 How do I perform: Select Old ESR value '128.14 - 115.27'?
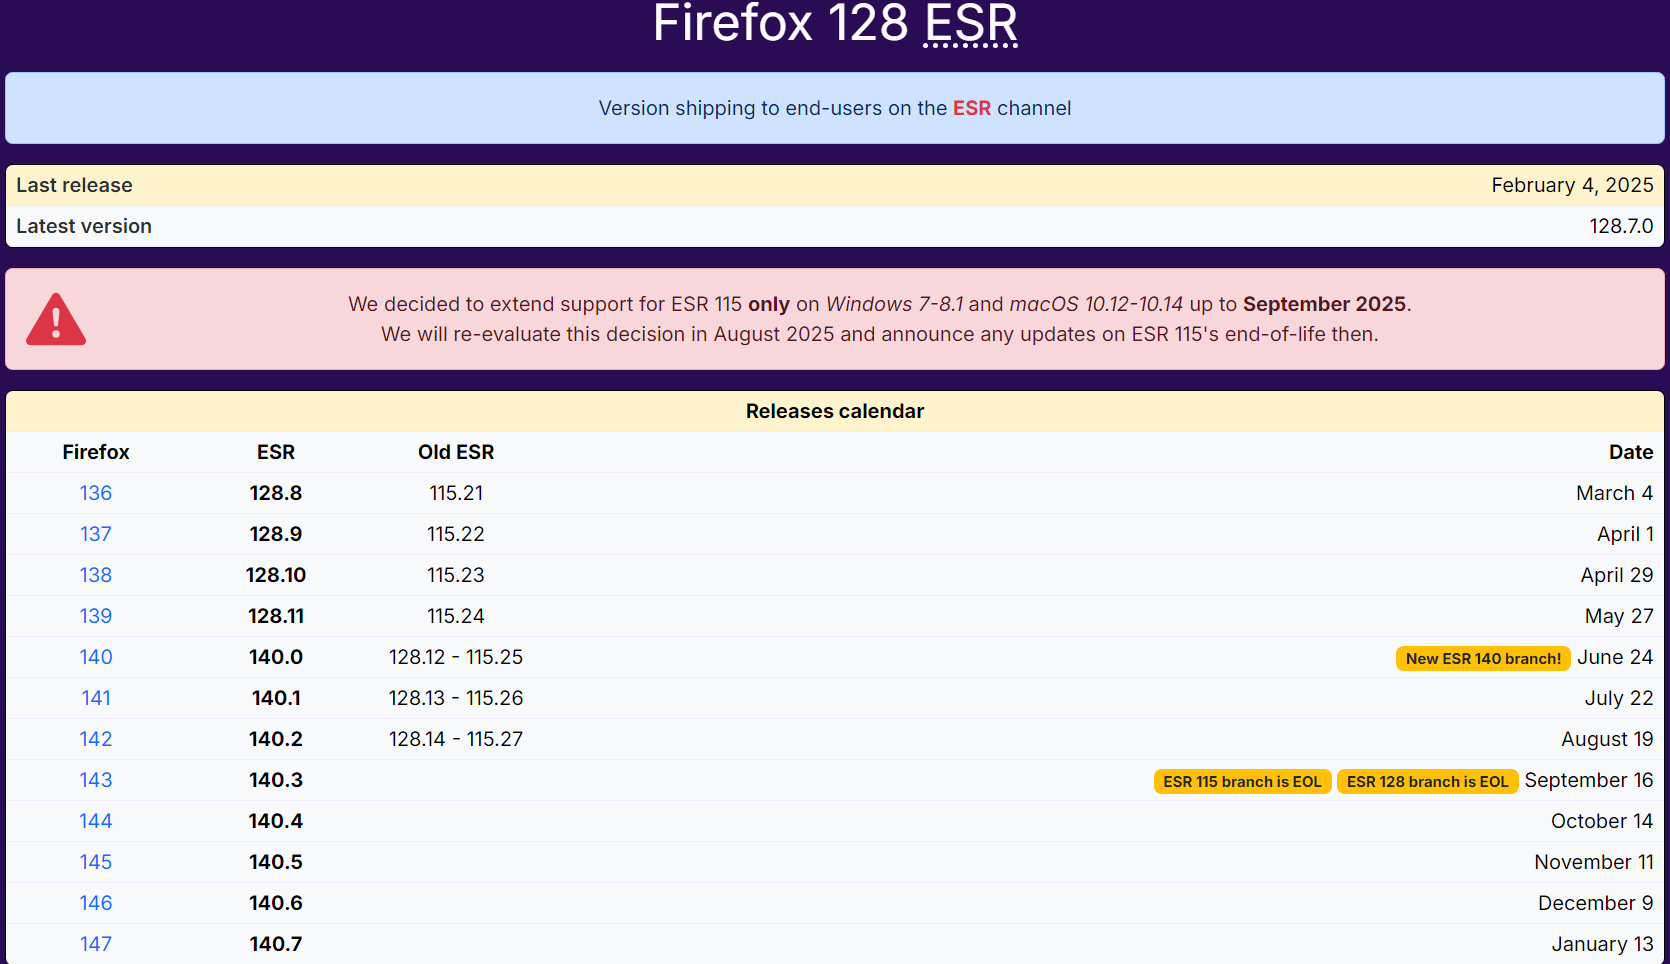456,739
